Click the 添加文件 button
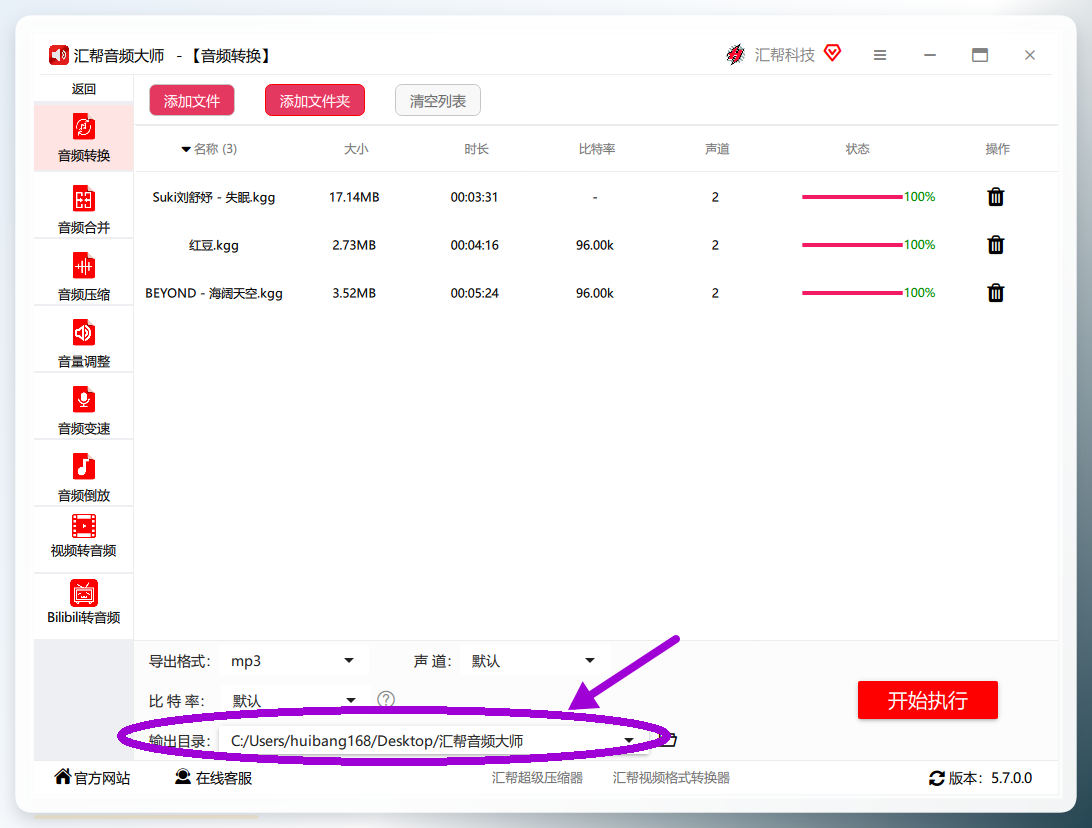 [x=192, y=101]
